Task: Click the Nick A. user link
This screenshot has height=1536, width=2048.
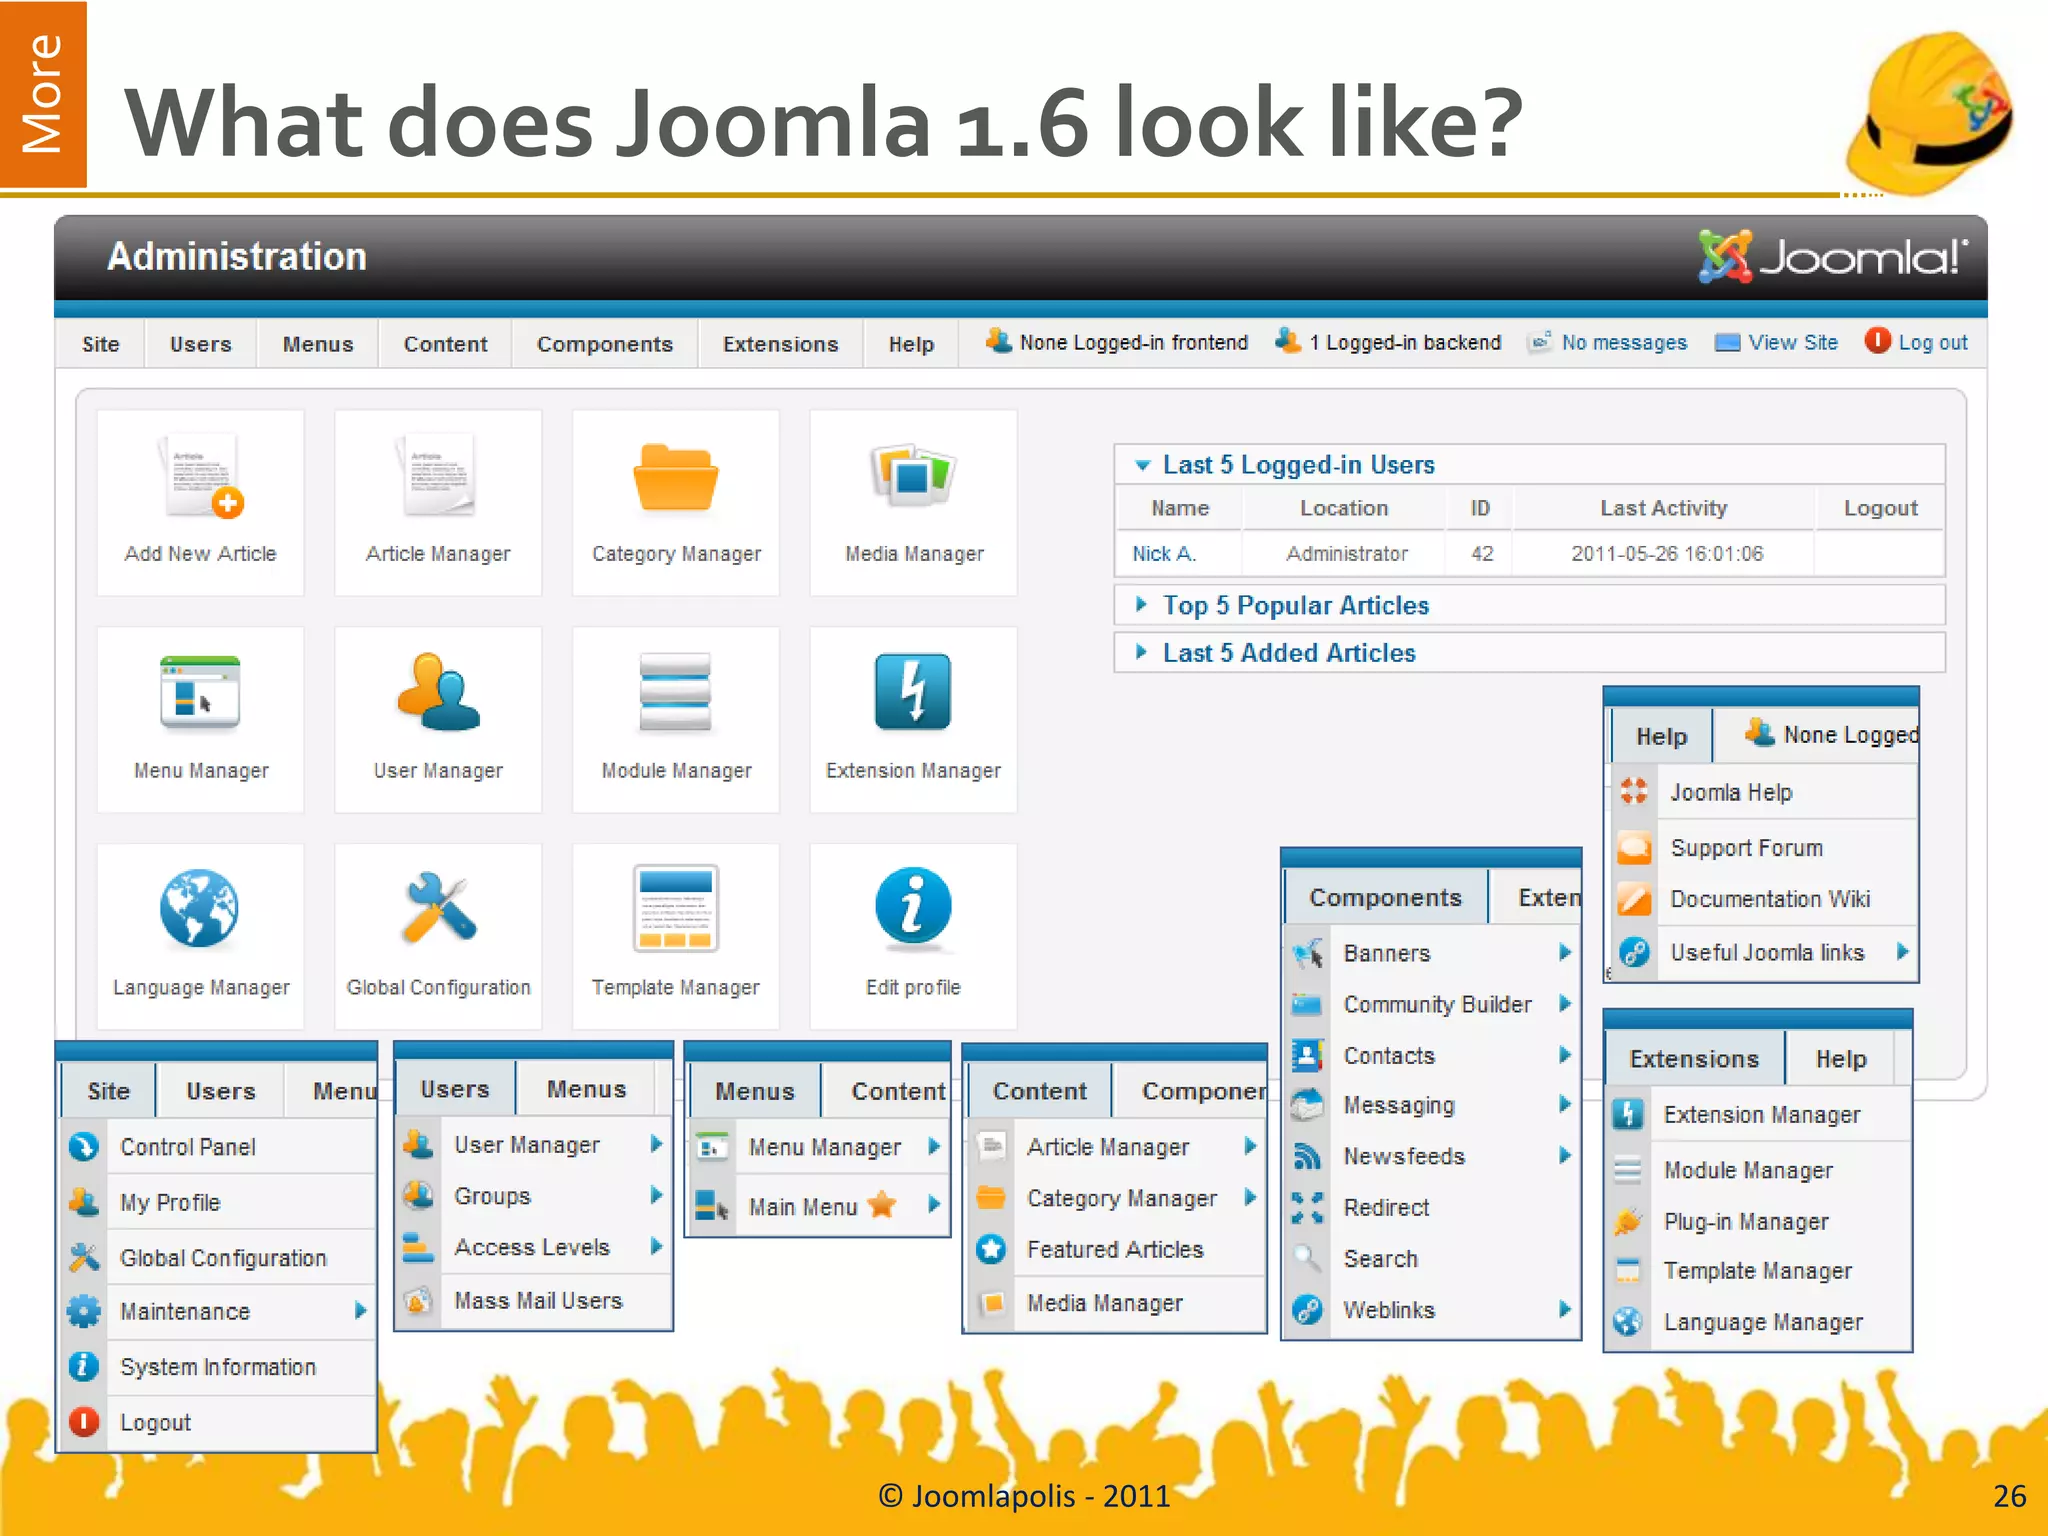Action: (x=1164, y=553)
